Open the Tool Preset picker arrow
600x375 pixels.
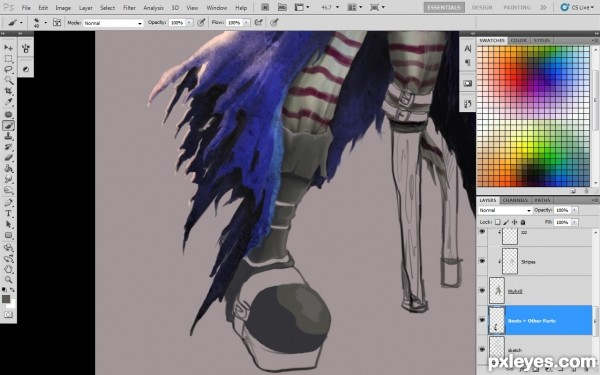pos(21,23)
